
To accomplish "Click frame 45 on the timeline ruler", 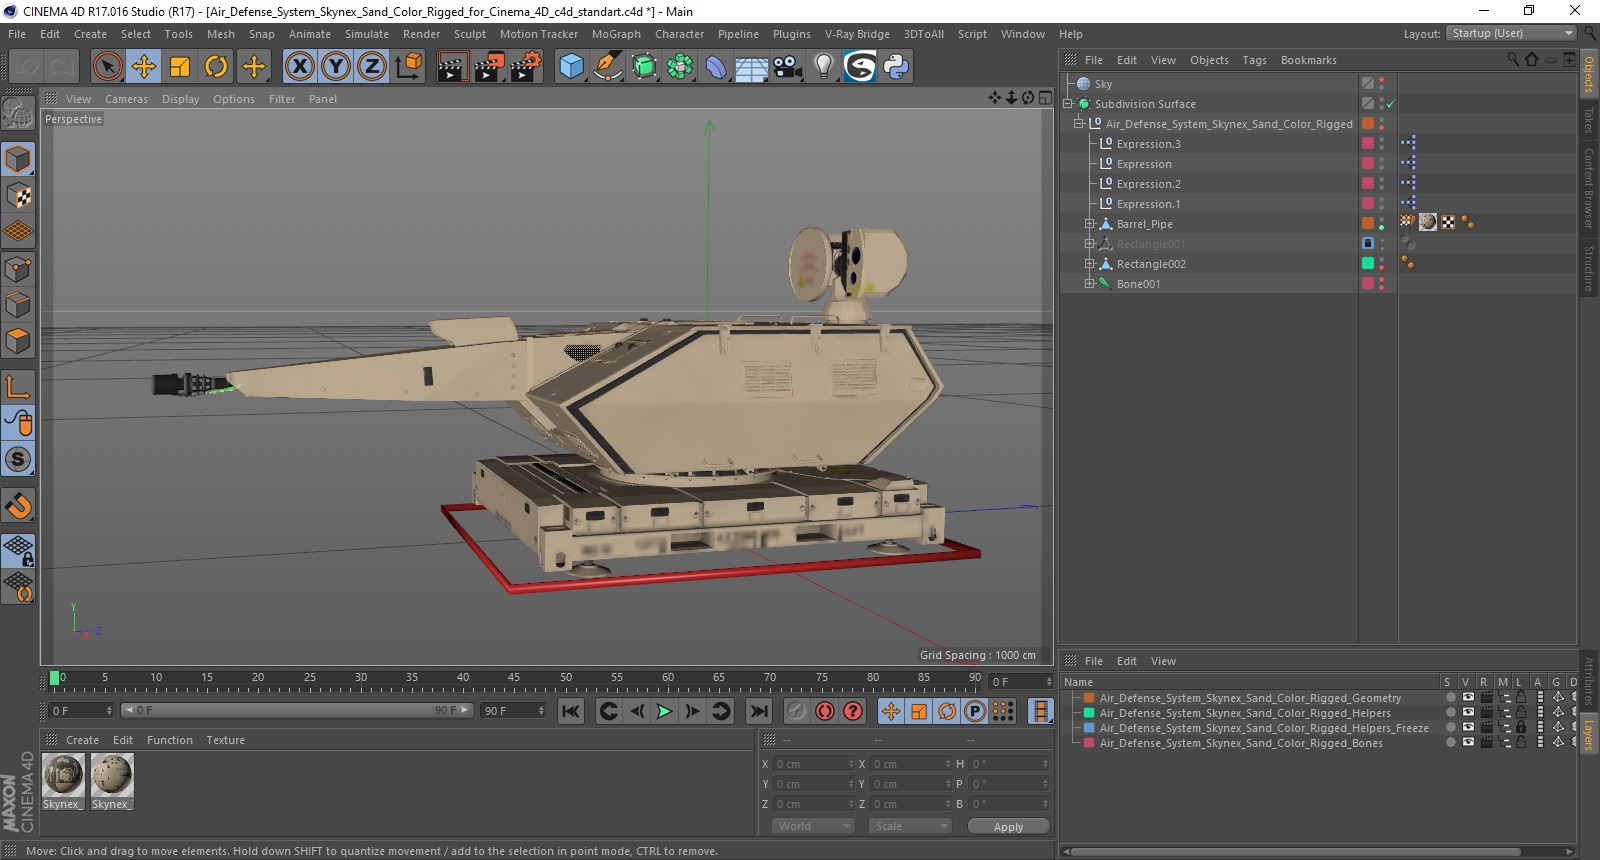I will (514, 678).
